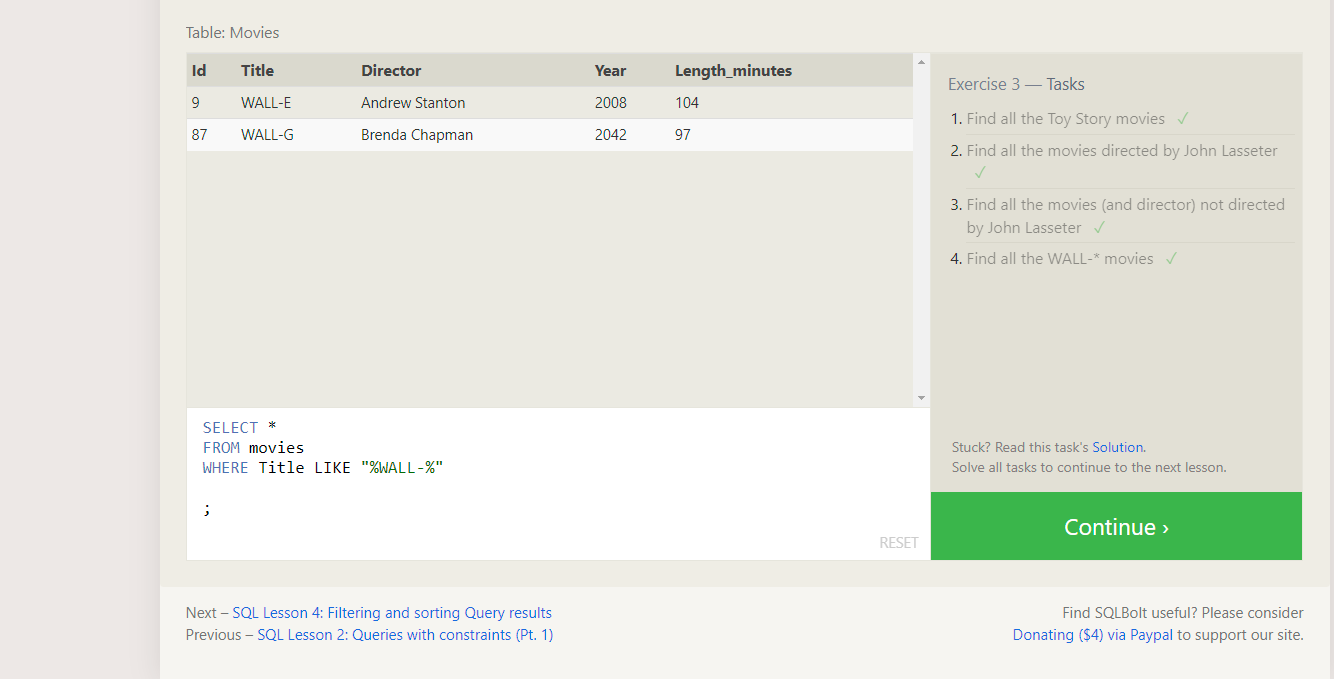The image size is (1334, 679).
Task: Click the SELECT keyword in the query
Action: pos(230,428)
